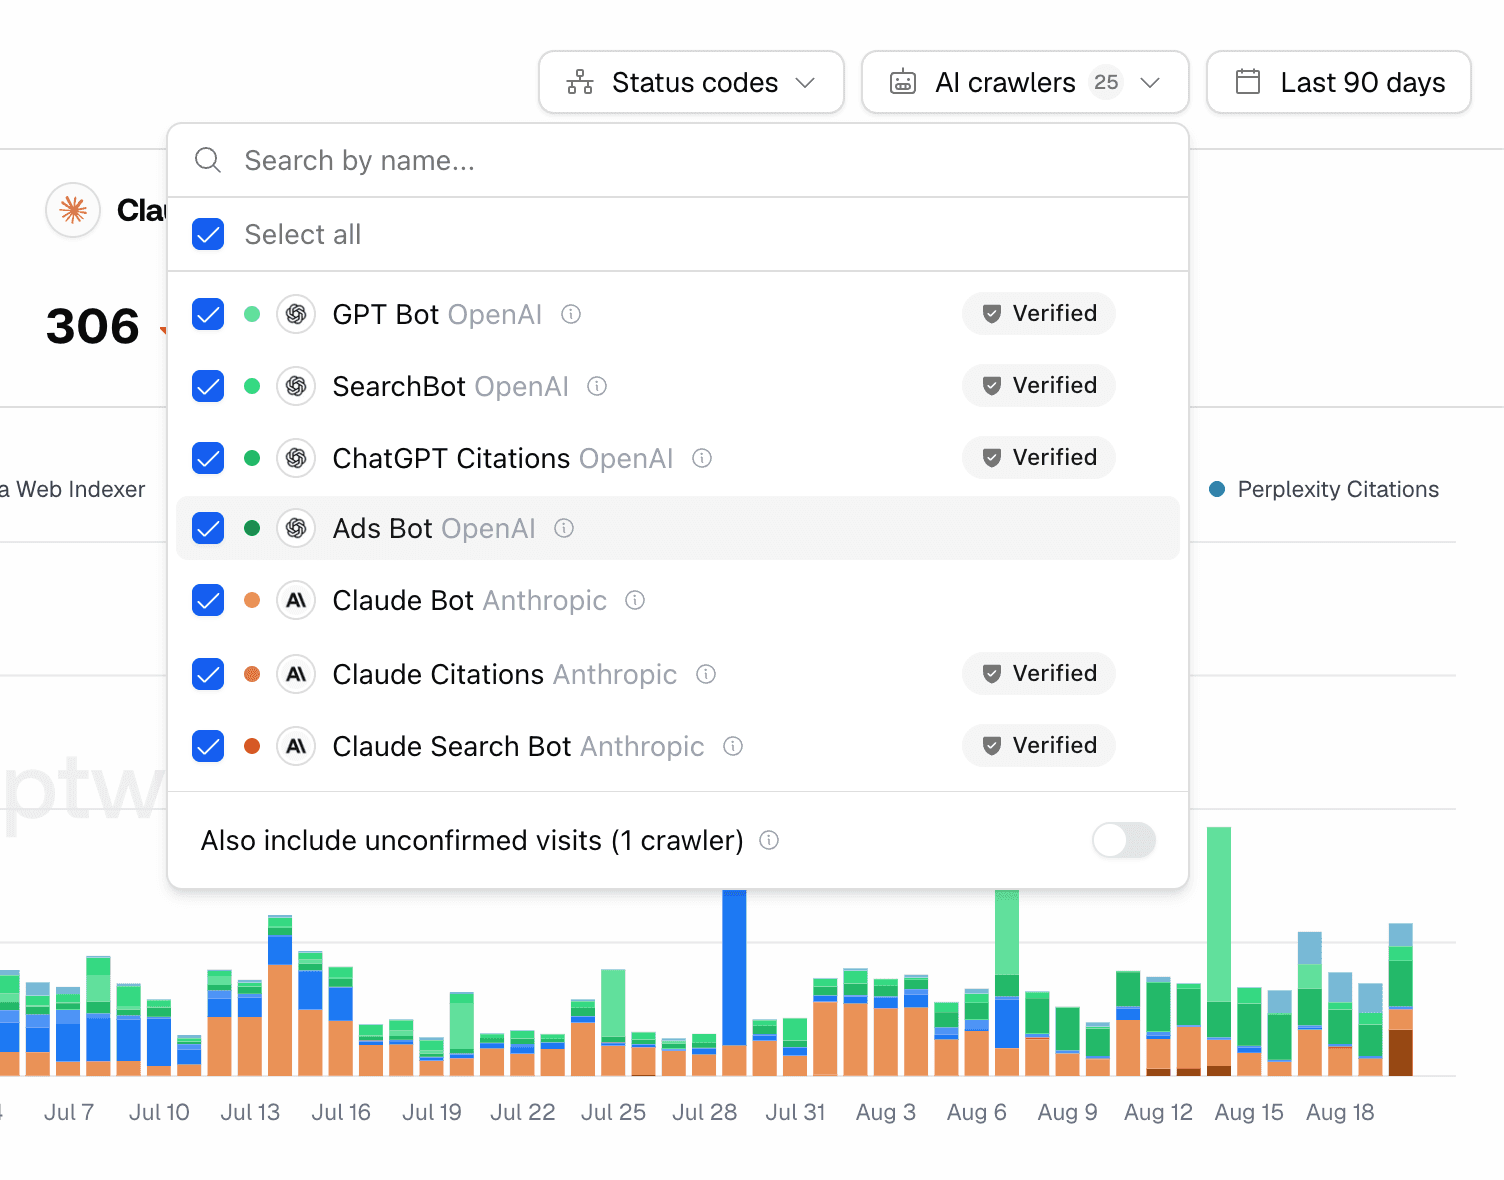Open the AI crawlers filter dropdown

coord(1025,82)
